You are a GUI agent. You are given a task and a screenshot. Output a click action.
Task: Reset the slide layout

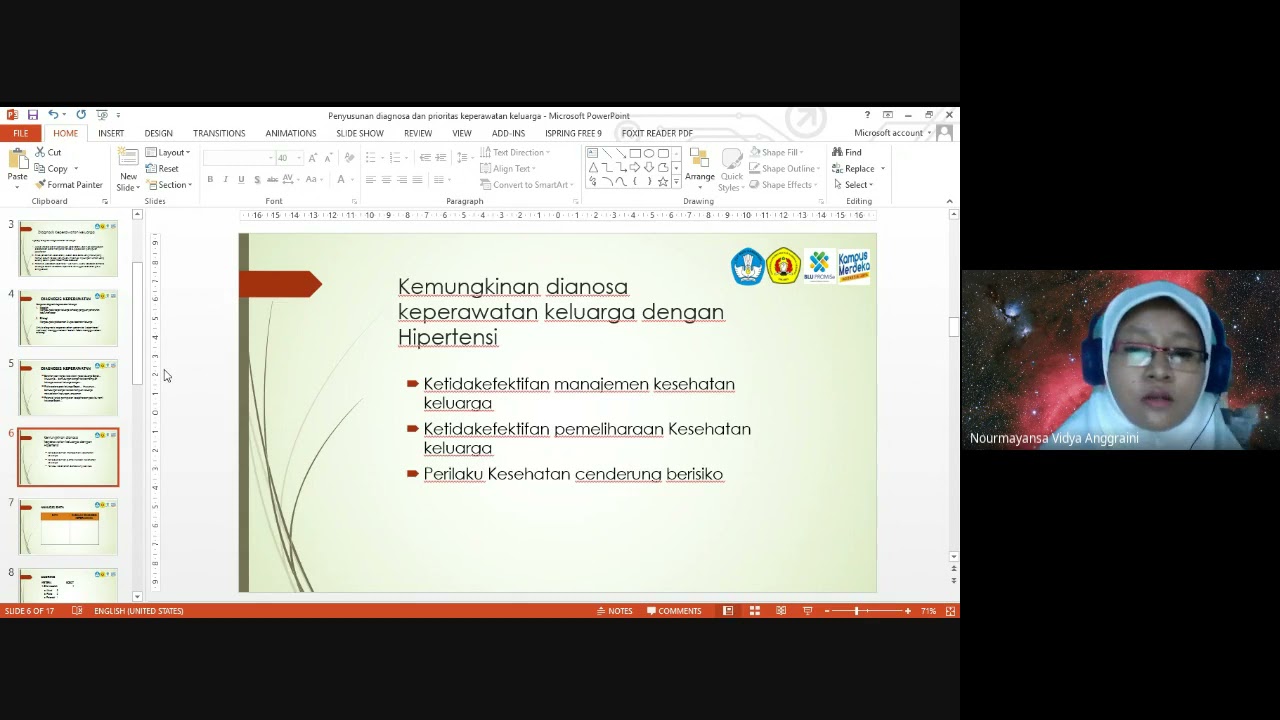pos(162,169)
